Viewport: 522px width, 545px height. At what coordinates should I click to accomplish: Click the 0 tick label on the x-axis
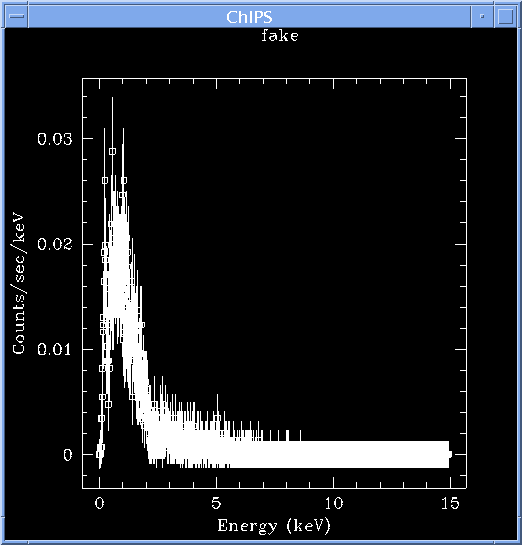99,503
